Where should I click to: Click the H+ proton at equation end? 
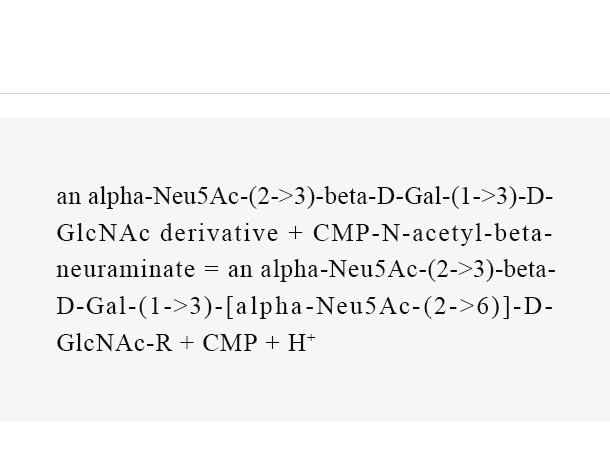tap(301, 342)
